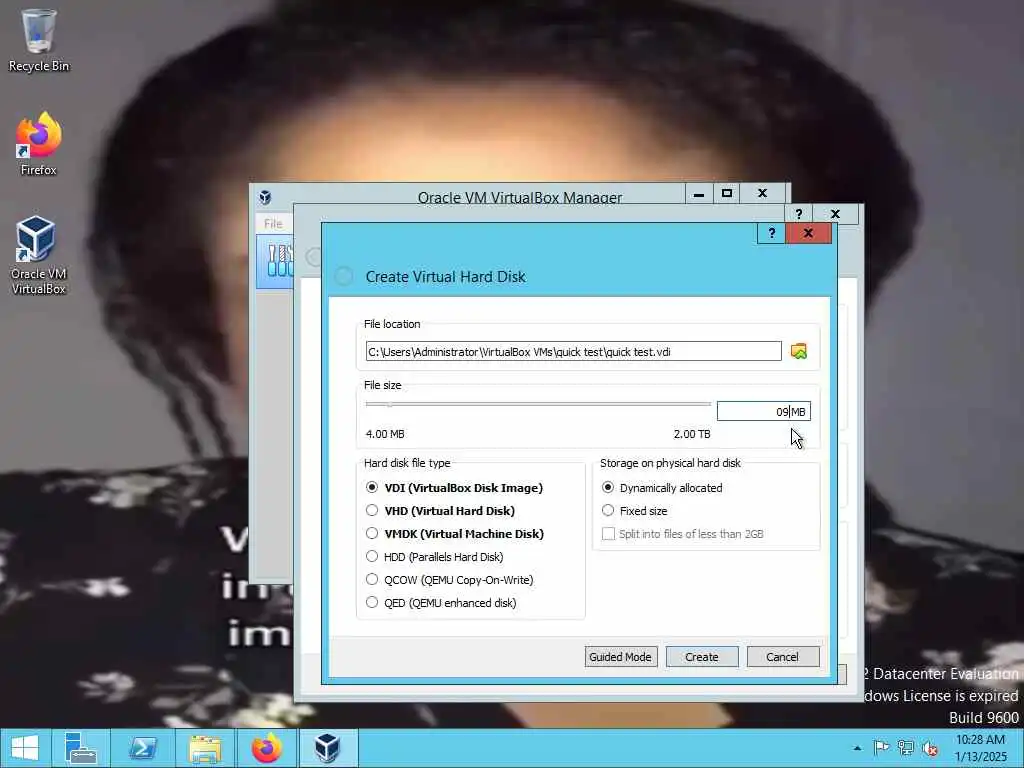Click the Create Virtual Hard Disk heading
Screen dimensions: 1024x768
(445, 277)
